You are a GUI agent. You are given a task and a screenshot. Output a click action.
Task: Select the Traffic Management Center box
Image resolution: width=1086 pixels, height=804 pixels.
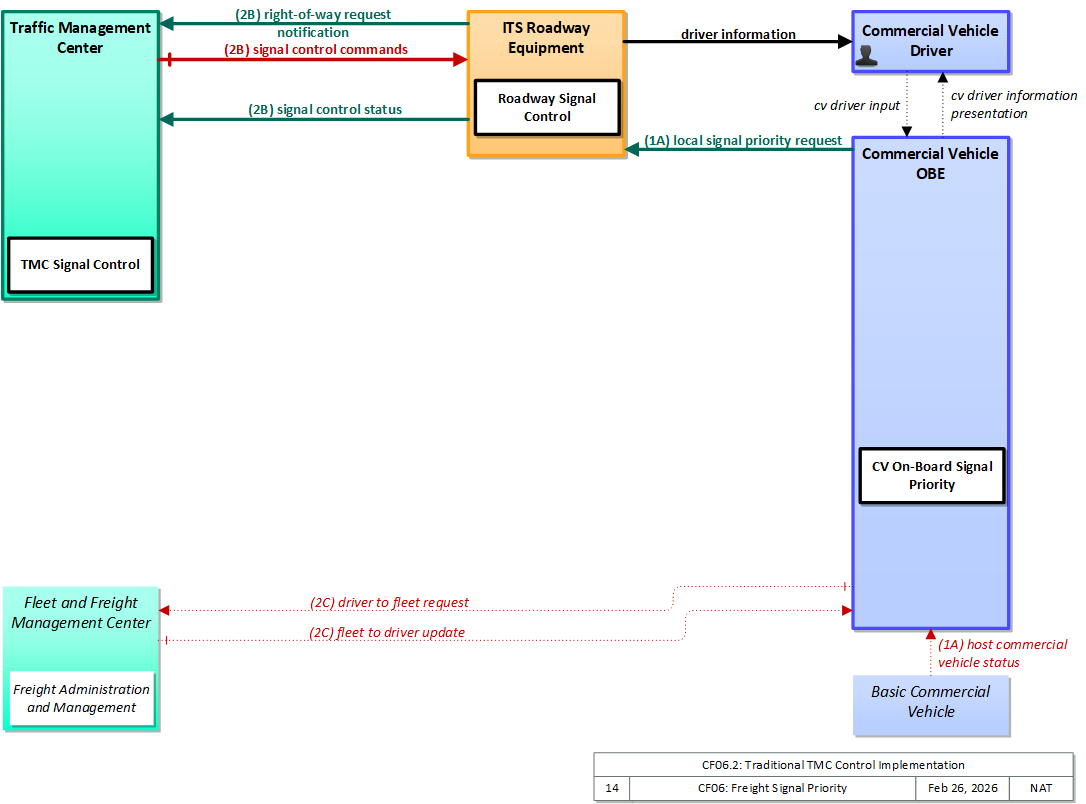[x=81, y=155]
